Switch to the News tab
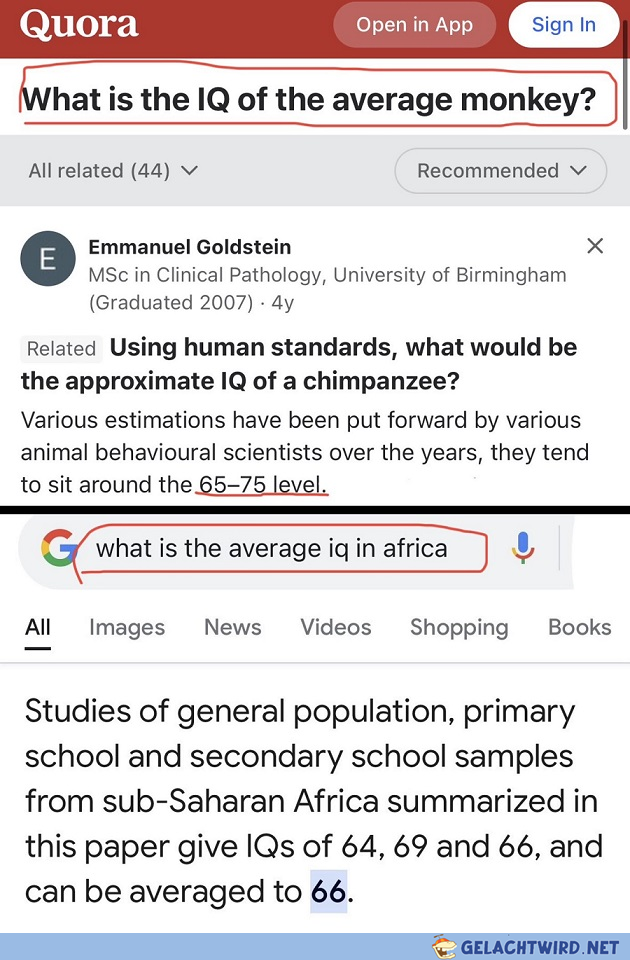 click(x=233, y=627)
